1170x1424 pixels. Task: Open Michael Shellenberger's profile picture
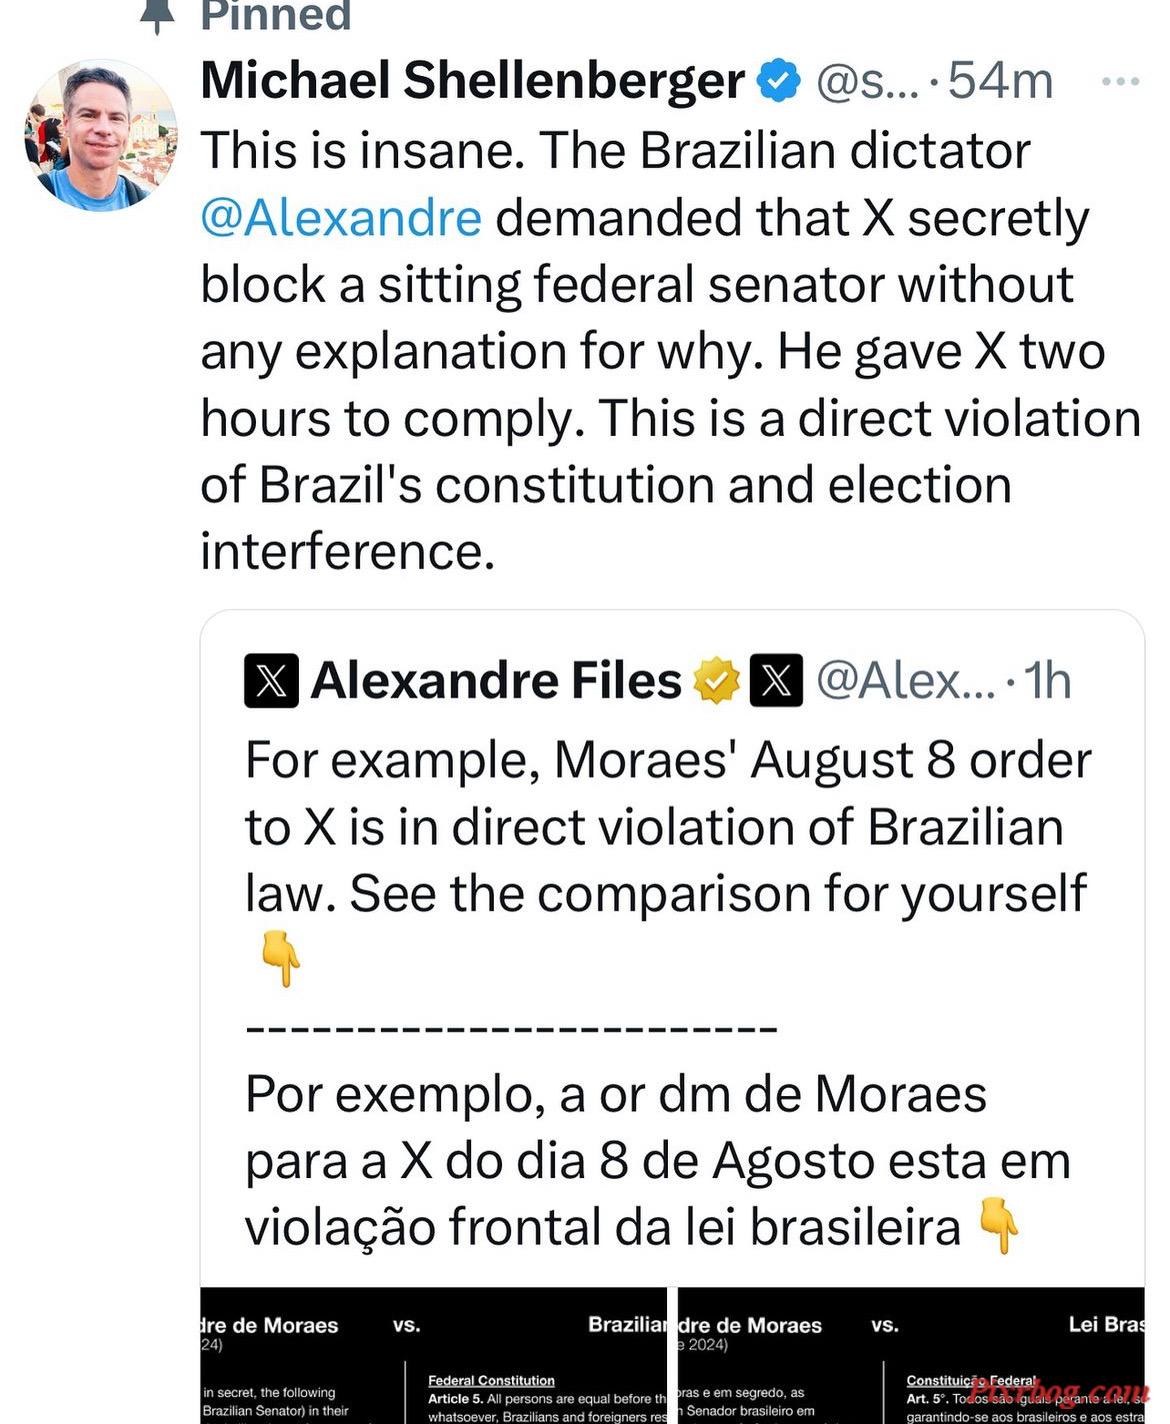click(101, 135)
